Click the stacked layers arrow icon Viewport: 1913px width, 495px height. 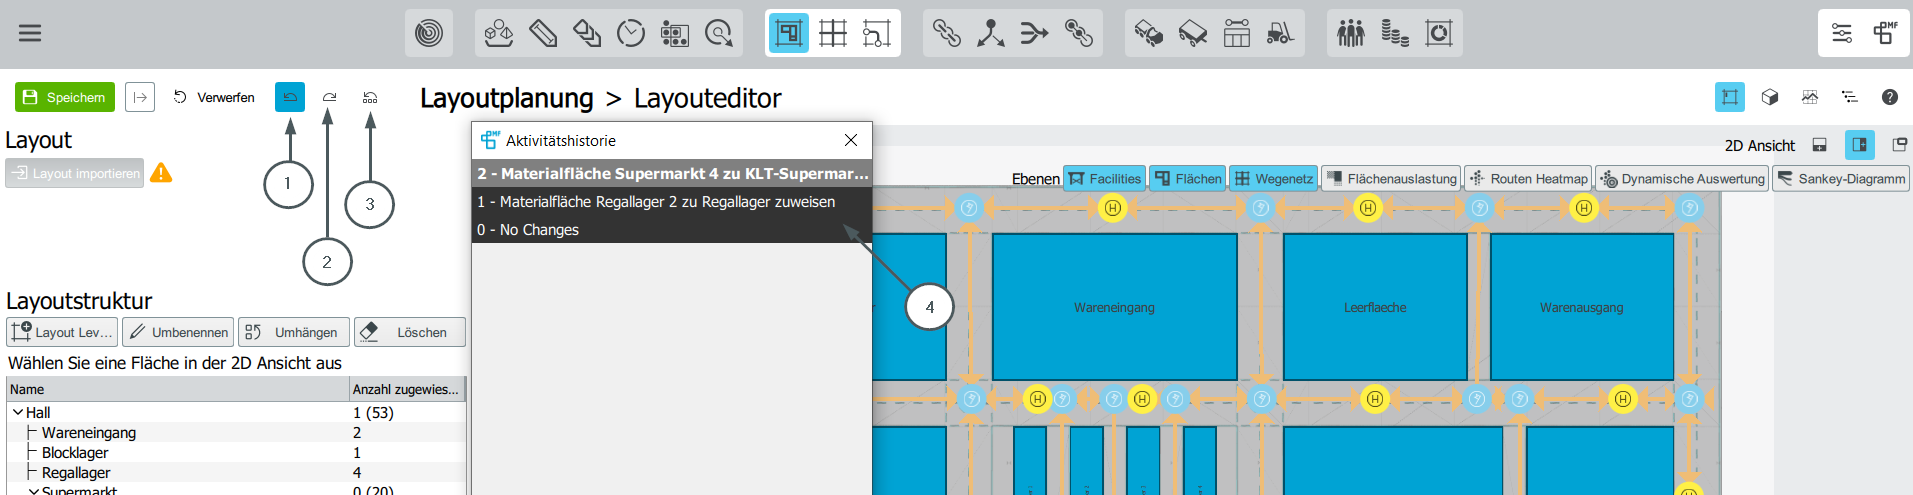(x=587, y=33)
